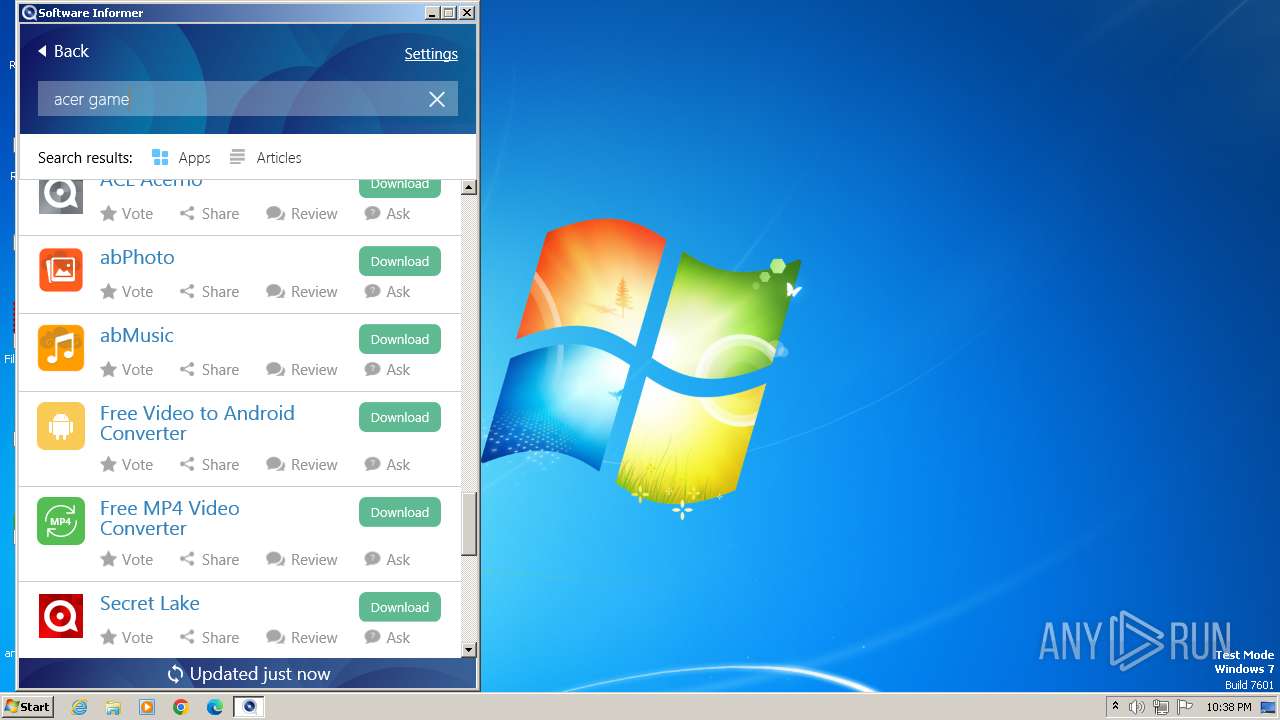
Task: Open Secret Lake title link
Action: [150, 603]
